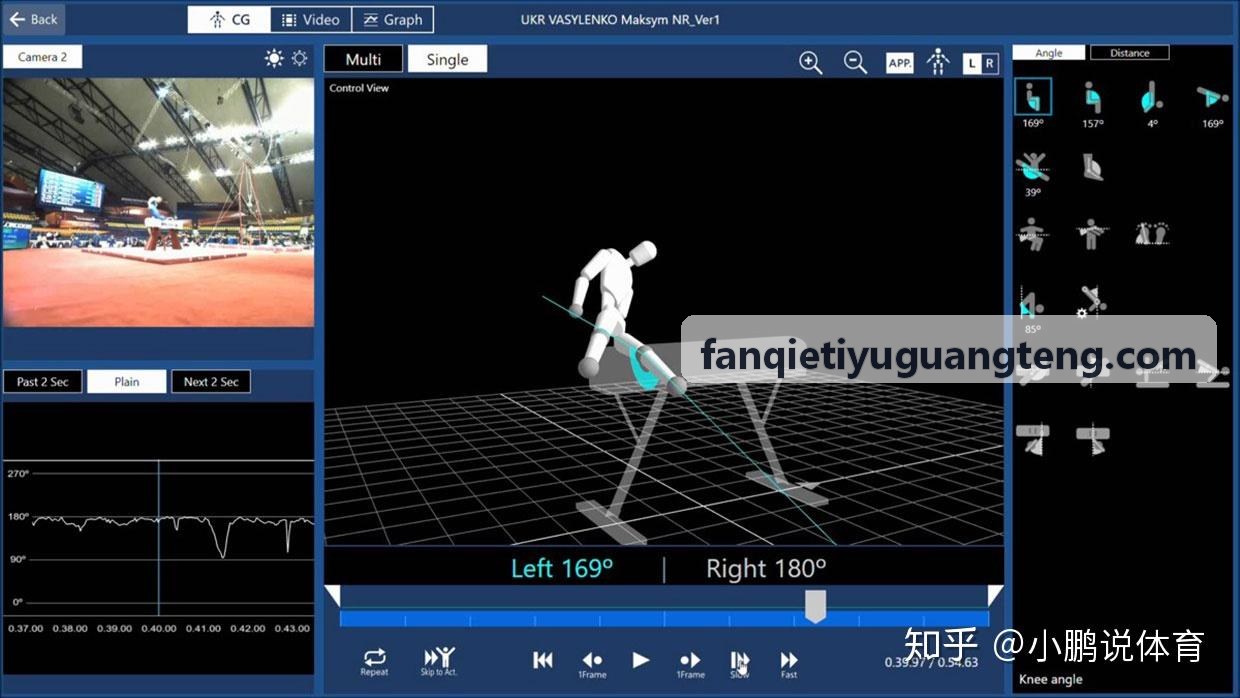Viewport: 1240px width, 698px height.
Task: Step back one frame
Action: click(592, 663)
